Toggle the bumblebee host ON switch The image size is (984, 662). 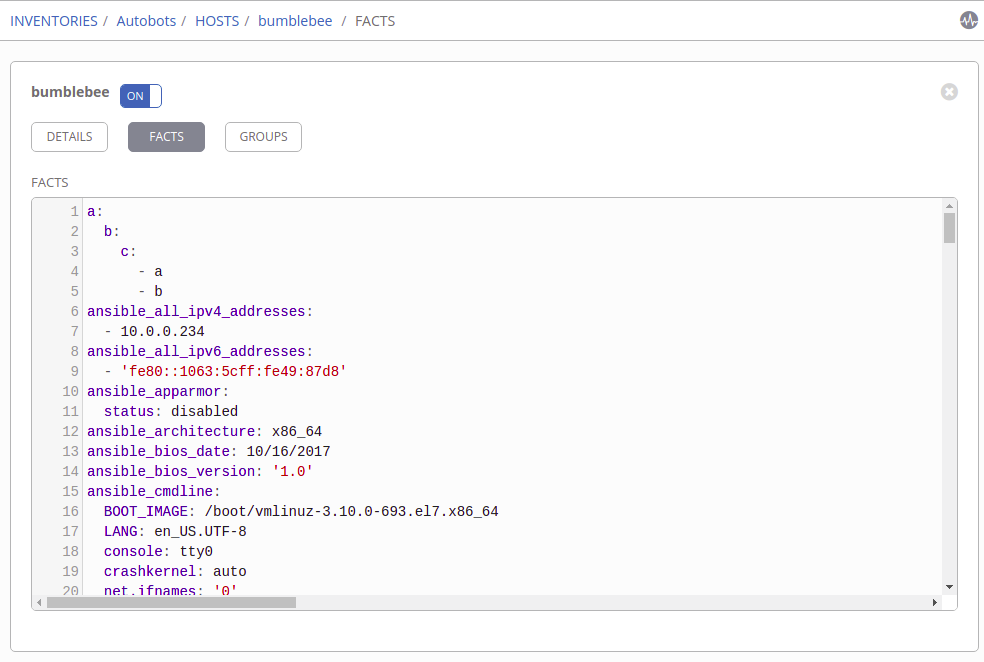140,96
